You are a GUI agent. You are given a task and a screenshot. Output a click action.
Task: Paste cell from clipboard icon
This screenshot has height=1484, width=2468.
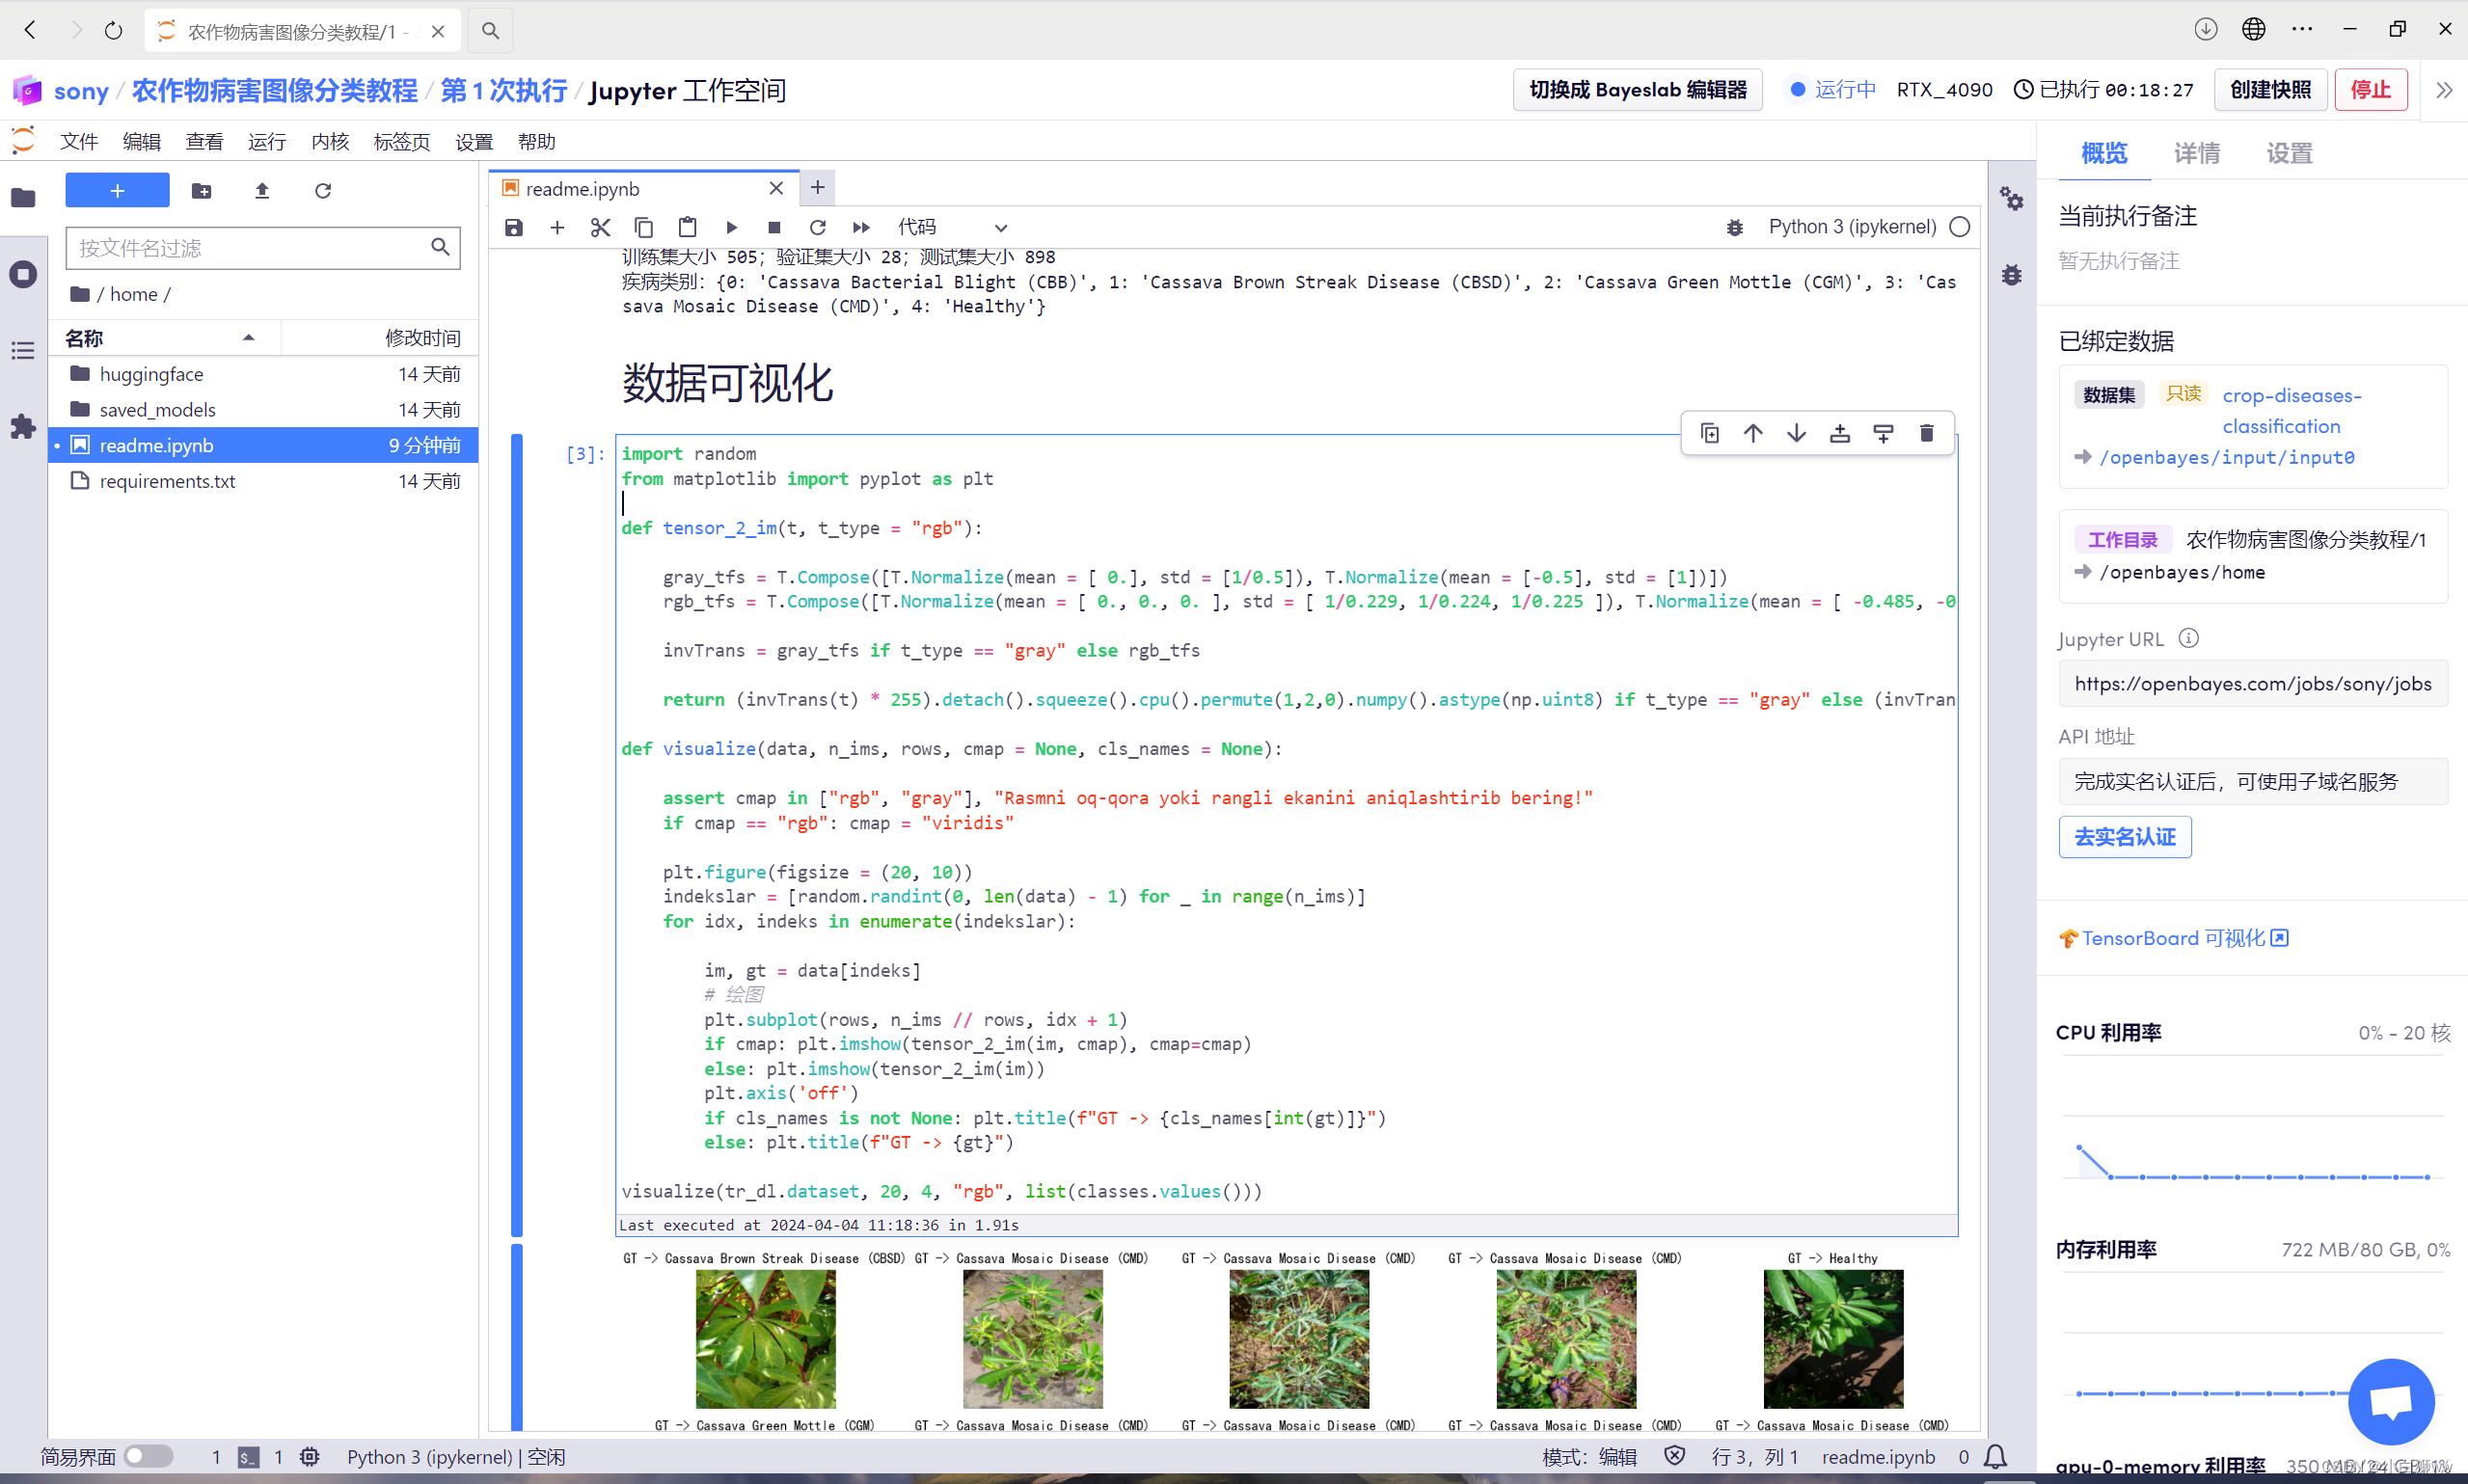click(x=687, y=227)
